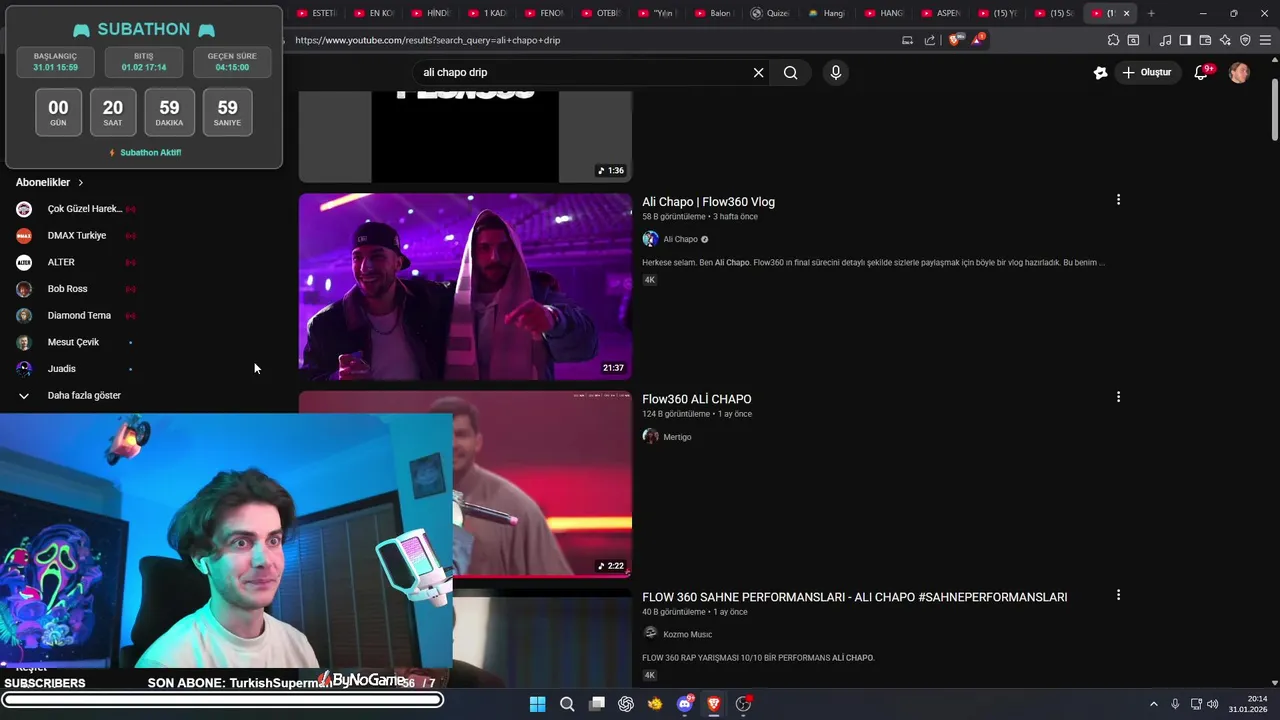The height and width of the screenshot is (720, 1280).
Task: Open DMAX Türkiye subscription channel
Action: [75, 235]
